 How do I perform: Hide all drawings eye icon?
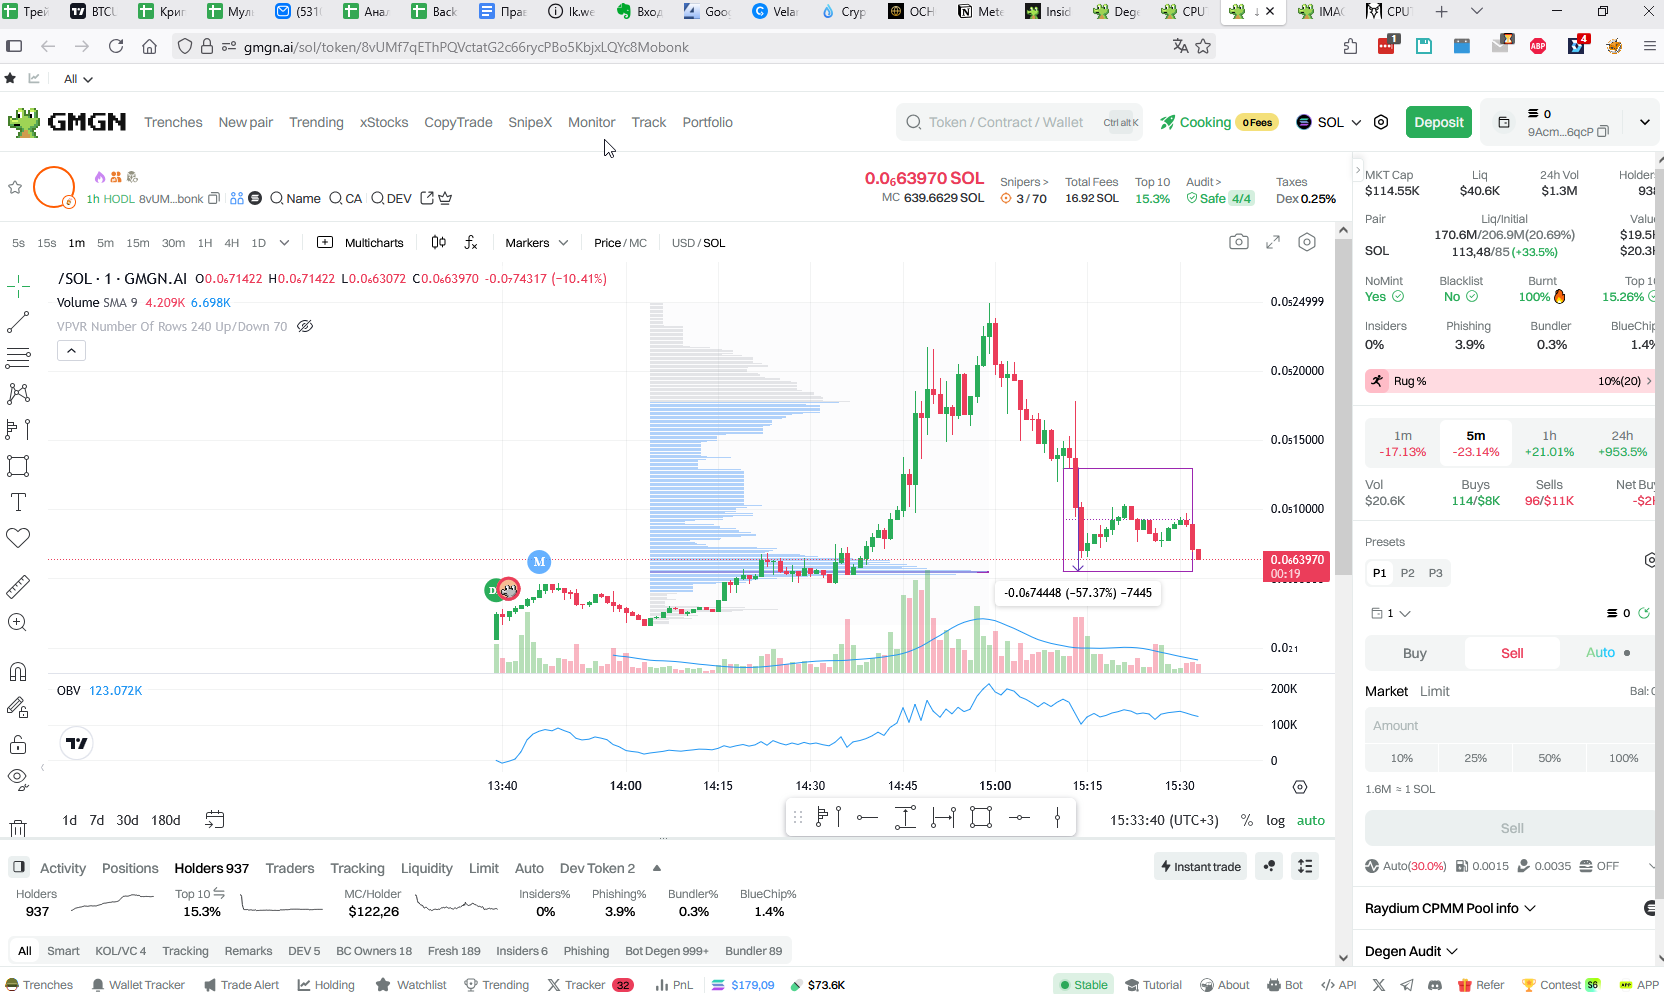coord(18,779)
